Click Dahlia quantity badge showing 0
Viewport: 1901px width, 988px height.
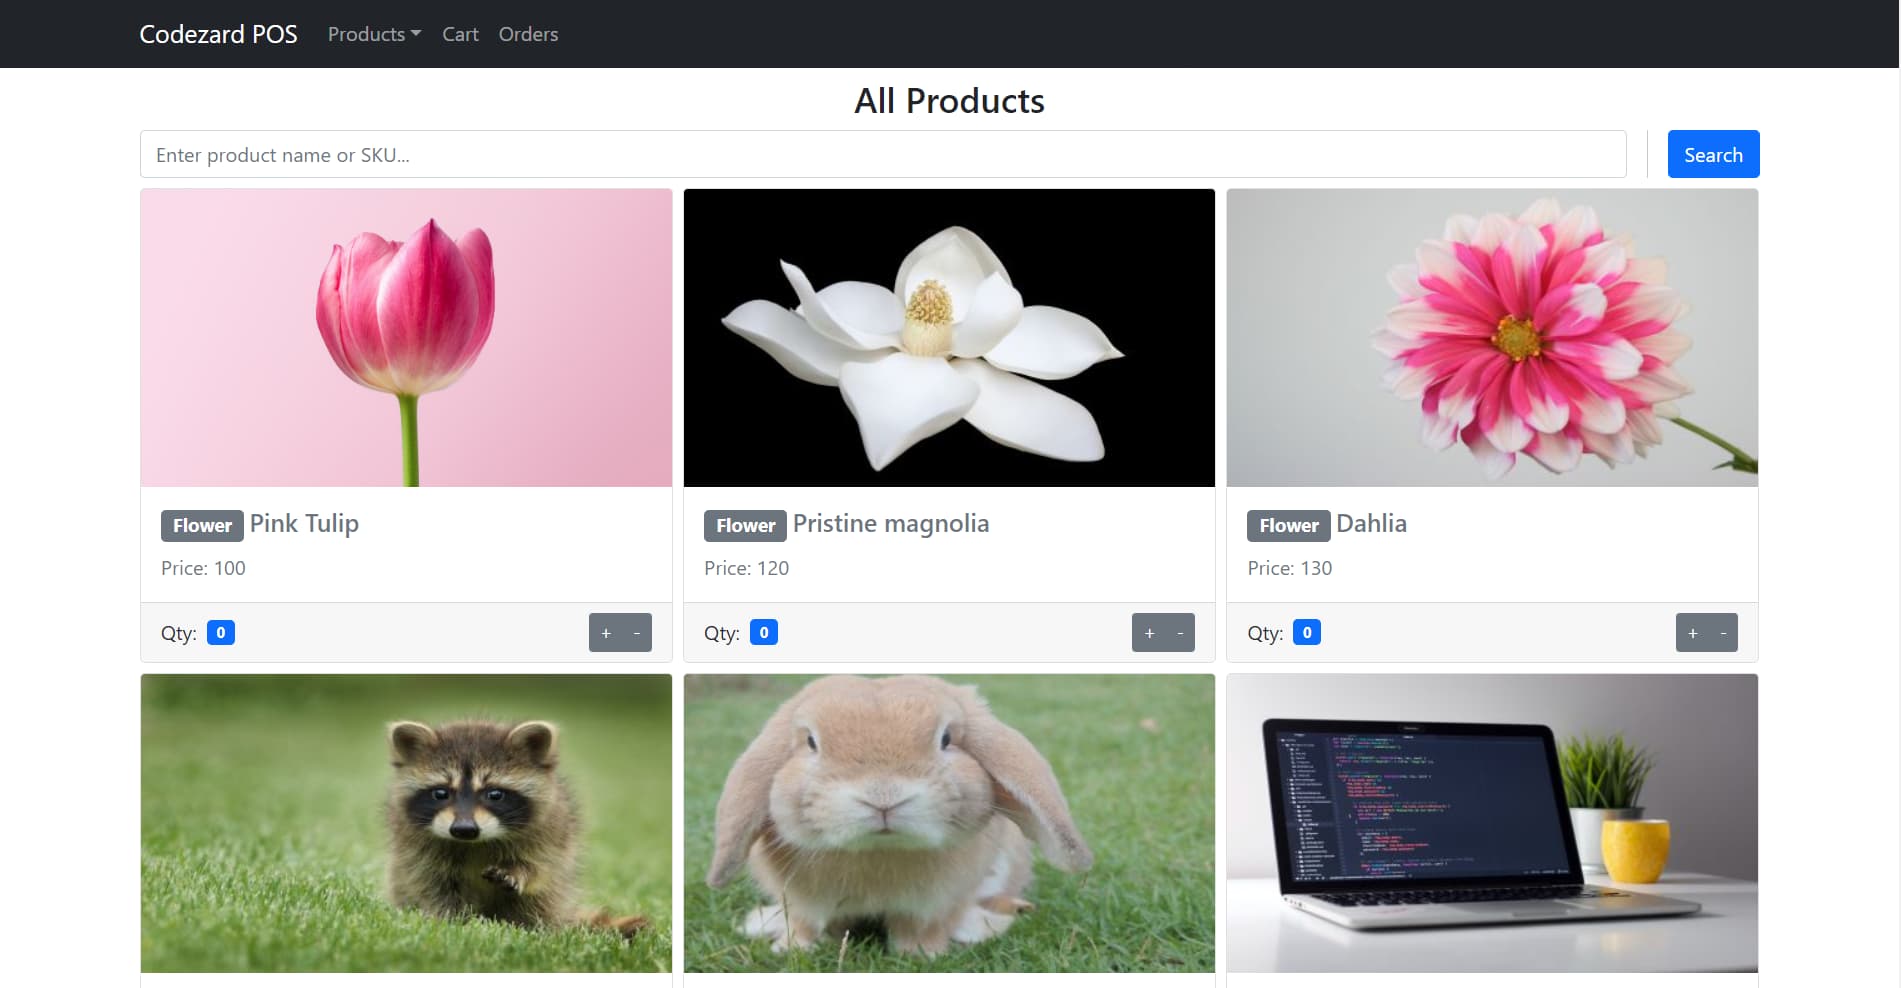tap(1307, 632)
